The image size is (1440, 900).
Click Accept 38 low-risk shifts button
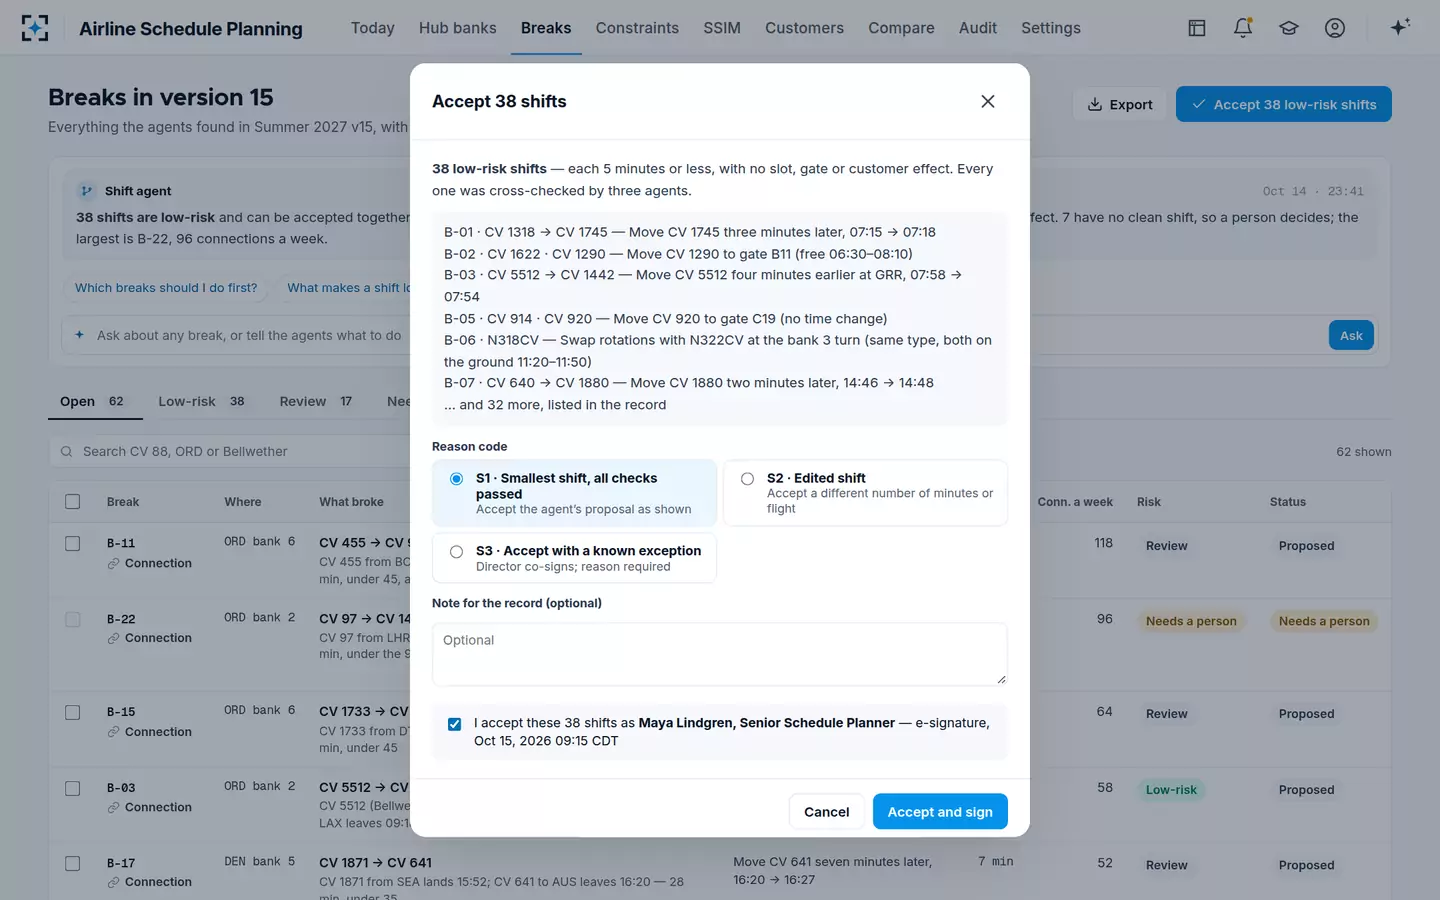coord(1284,104)
